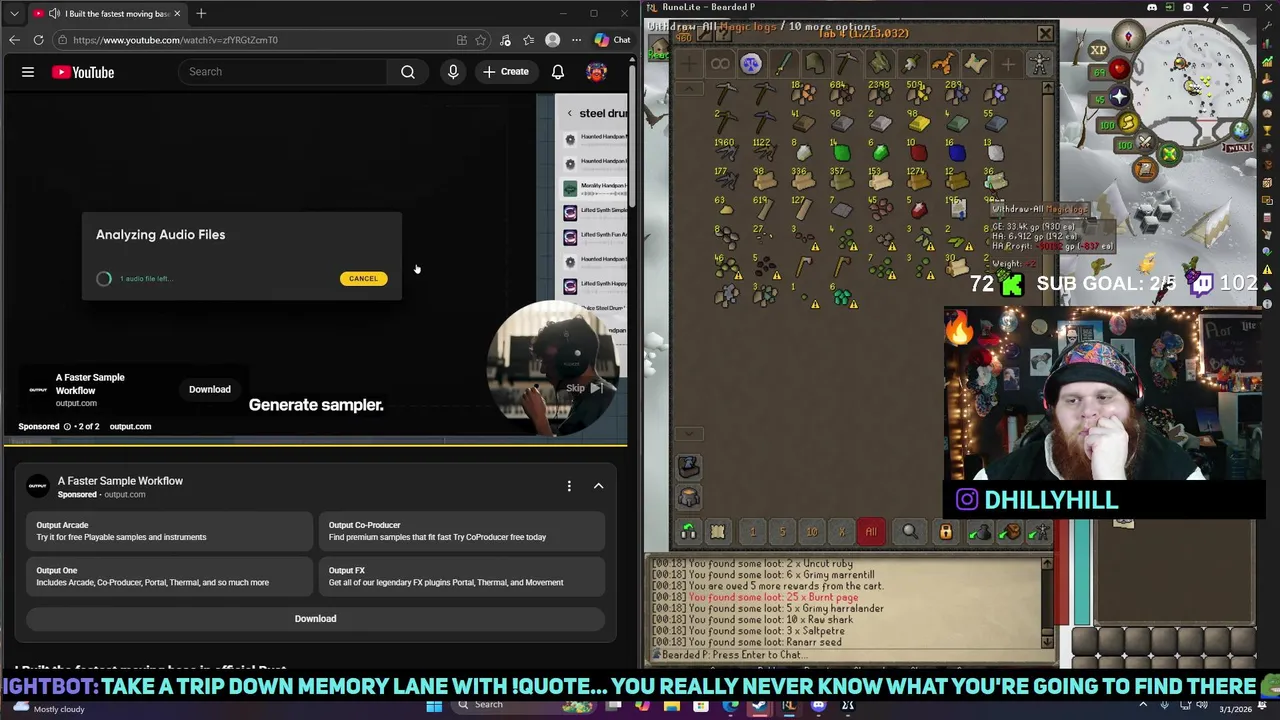
Task: Search bank with magnifying glass button
Action: [x=910, y=532]
